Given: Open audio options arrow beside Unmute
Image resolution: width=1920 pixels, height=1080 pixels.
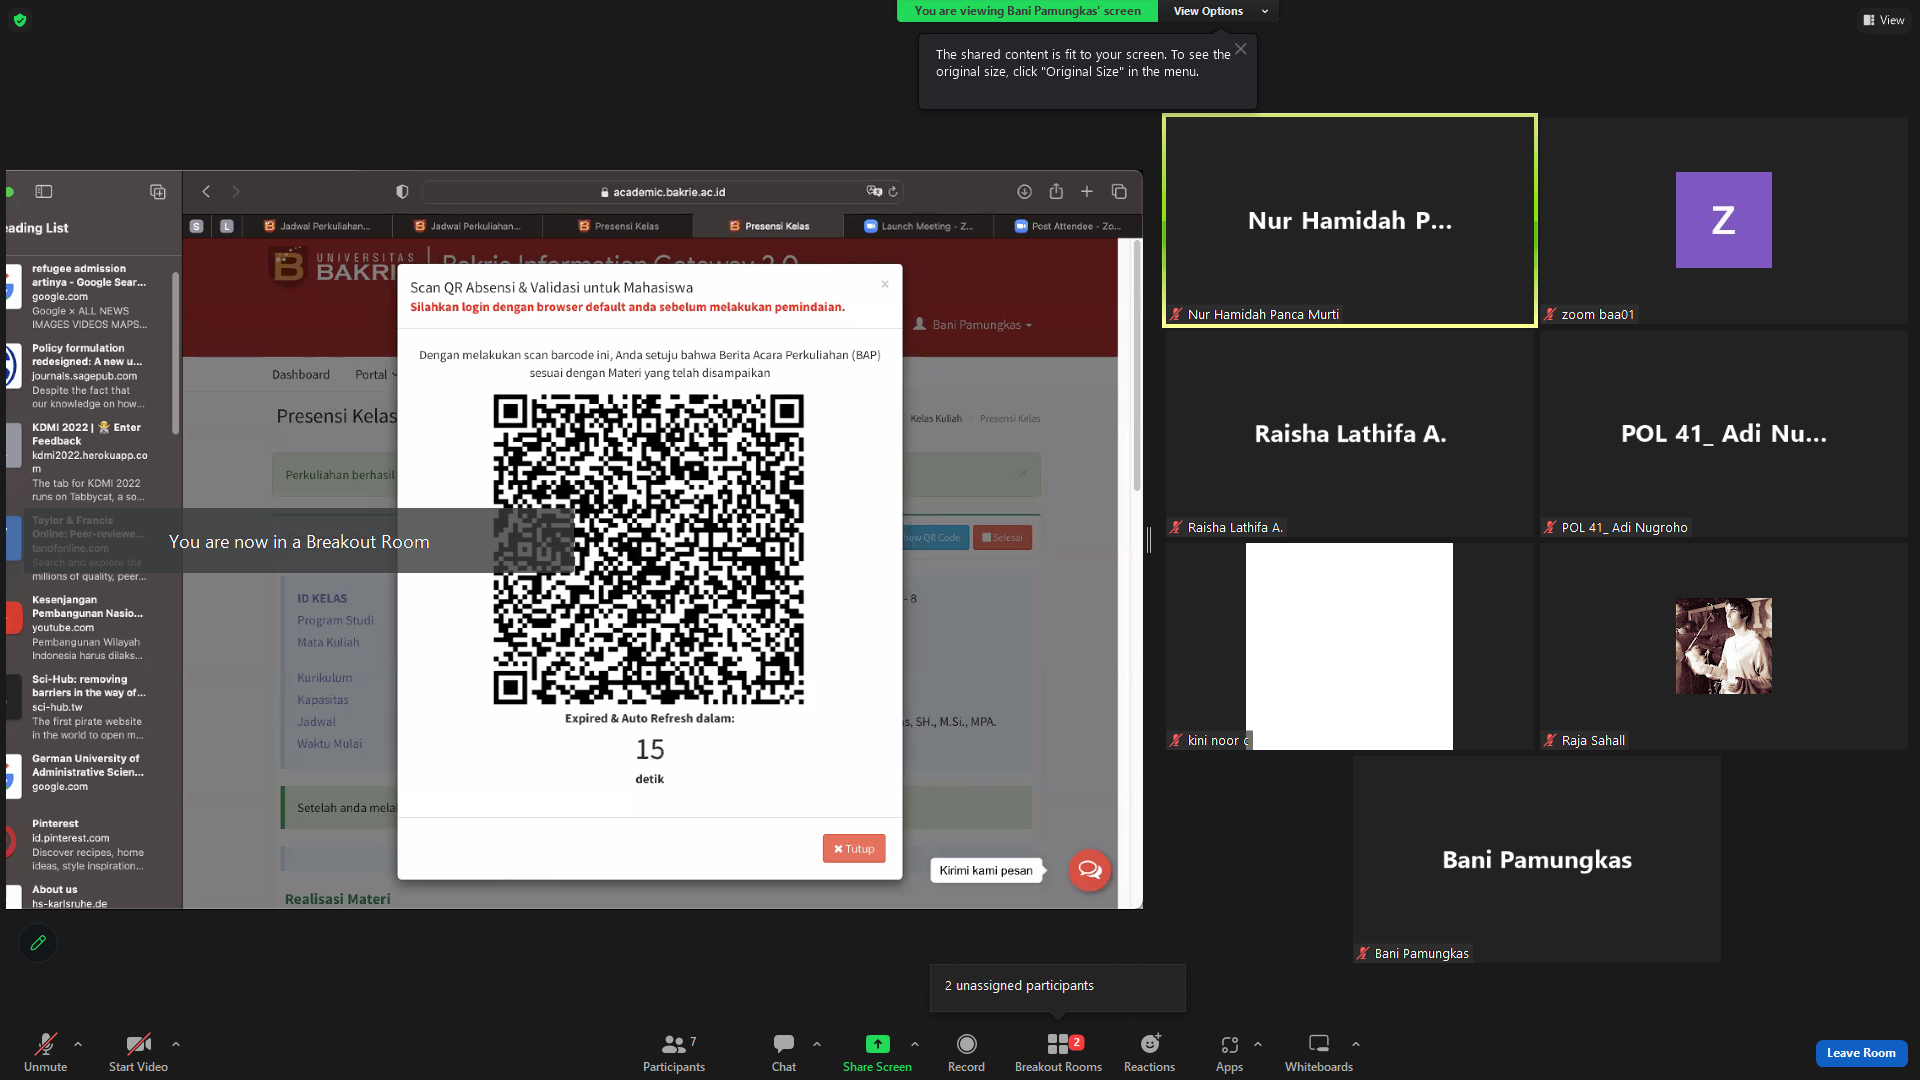Looking at the screenshot, I should tap(78, 1044).
